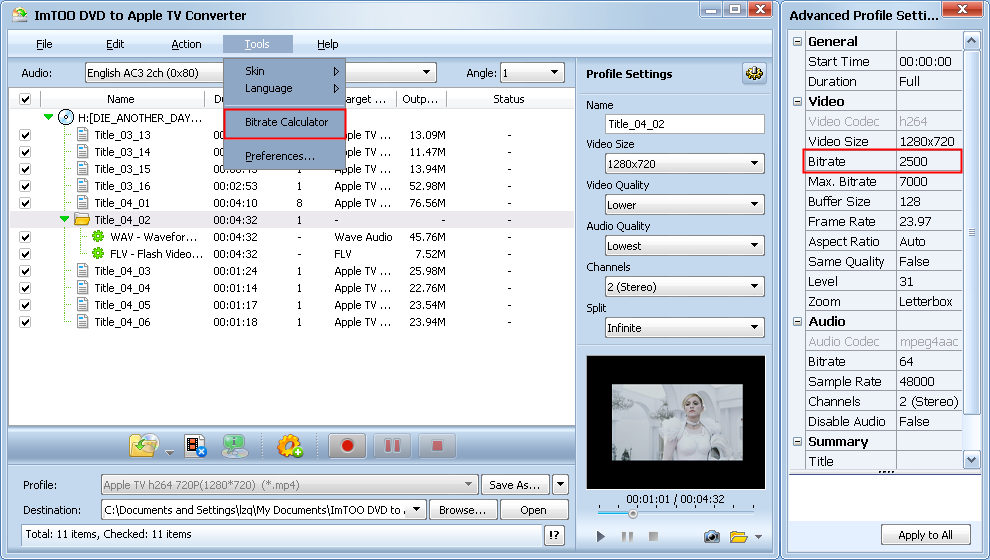
Task: Click the Open destination button
Action: pos(534,510)
